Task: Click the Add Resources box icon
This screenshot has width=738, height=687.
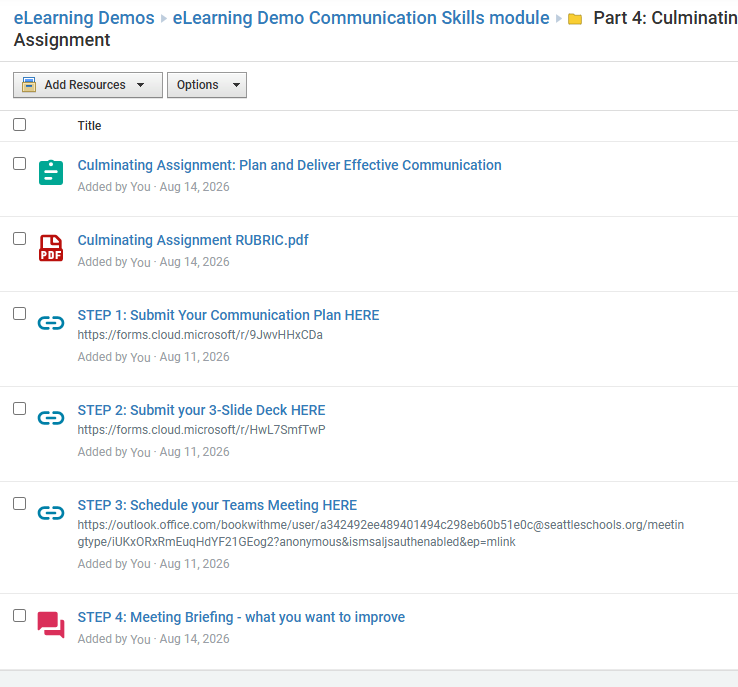Action: [x=29, y=85]
